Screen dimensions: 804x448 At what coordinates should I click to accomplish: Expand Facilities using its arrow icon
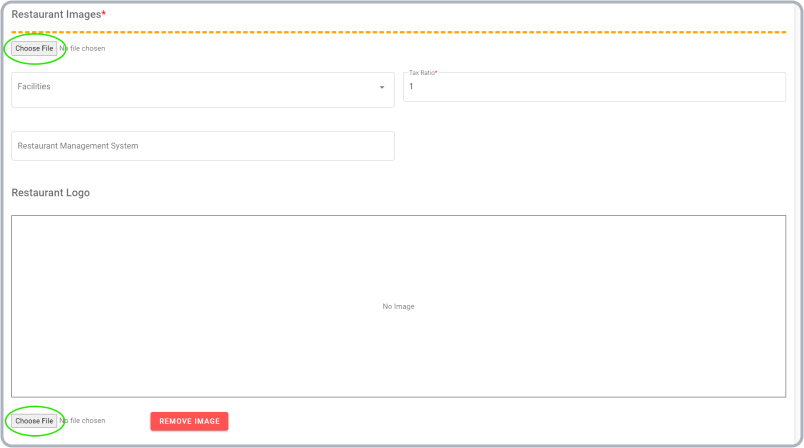coord(381,88)
